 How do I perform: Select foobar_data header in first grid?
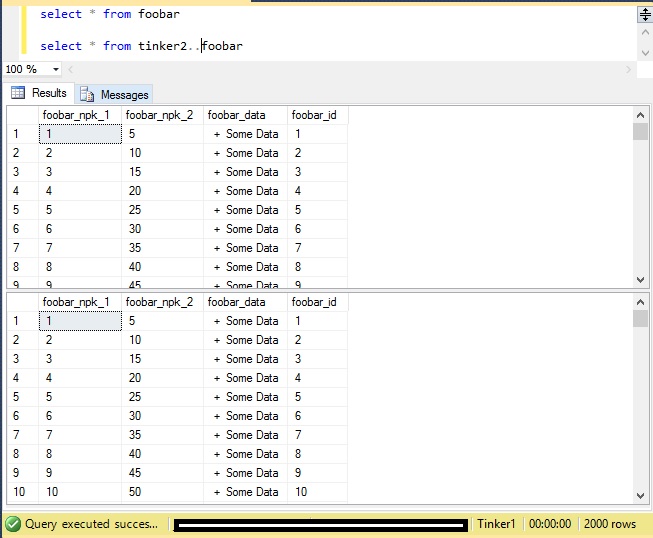point(245,115)
